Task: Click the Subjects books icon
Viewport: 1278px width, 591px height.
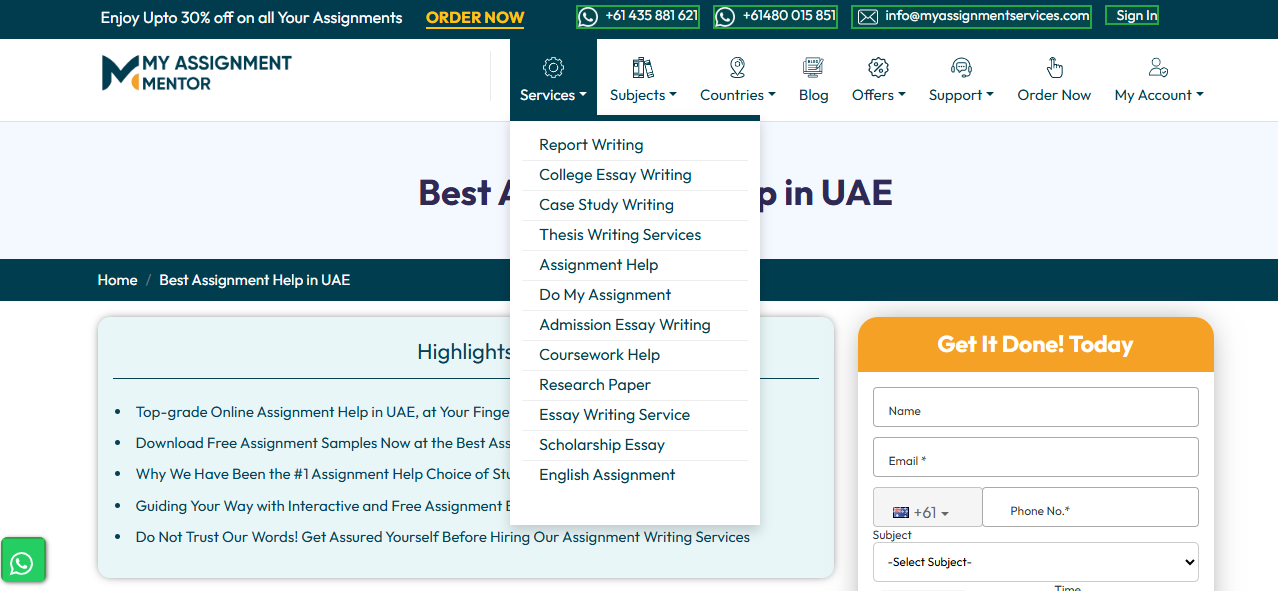Action: (643, 68)
